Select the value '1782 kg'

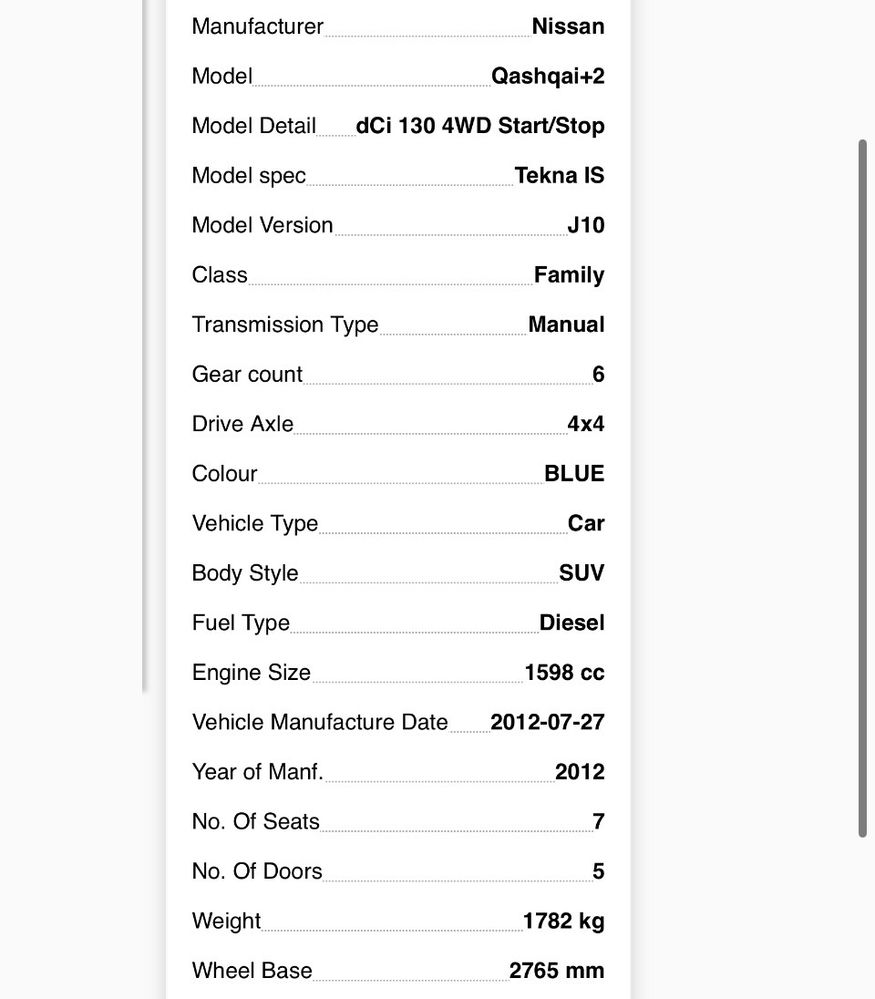(563, 921)
